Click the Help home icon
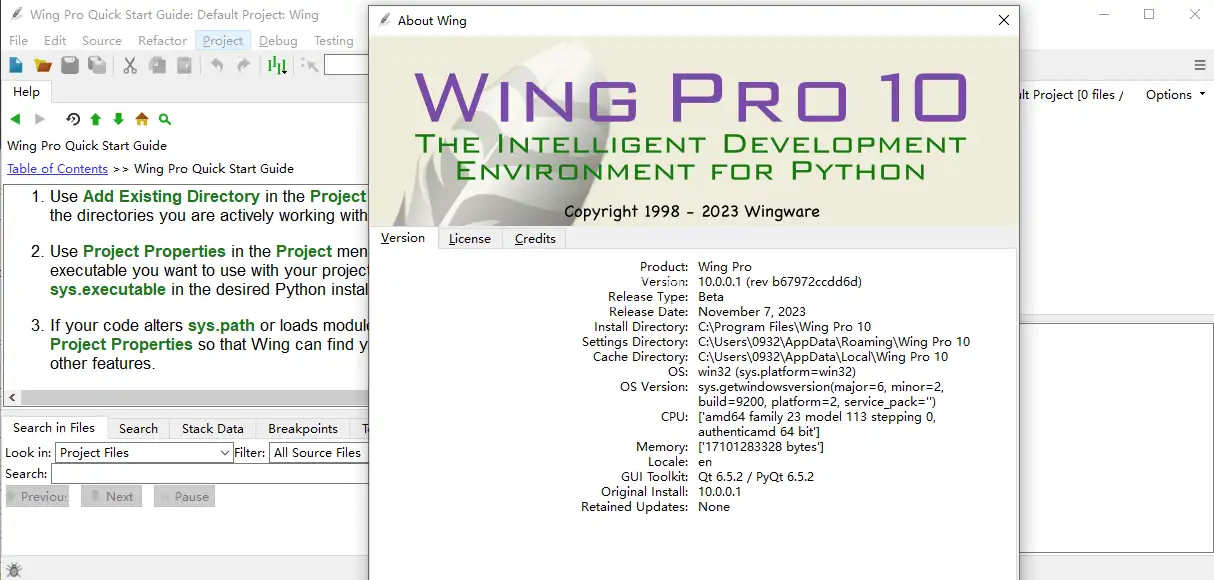This screenshot has width=1214, height=580. (142, 119)
